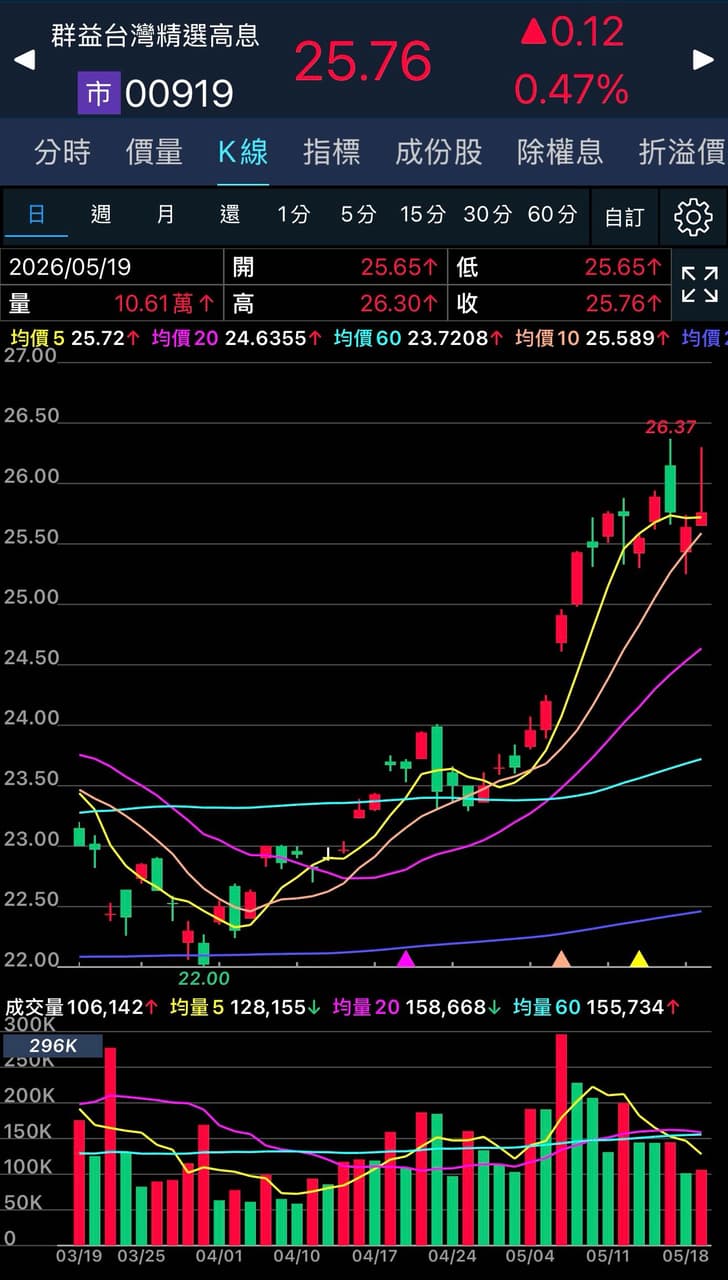Viewport: 728px width, 1280px height.
Task: Select the 月 monthly period
Action: click(166, 214)
